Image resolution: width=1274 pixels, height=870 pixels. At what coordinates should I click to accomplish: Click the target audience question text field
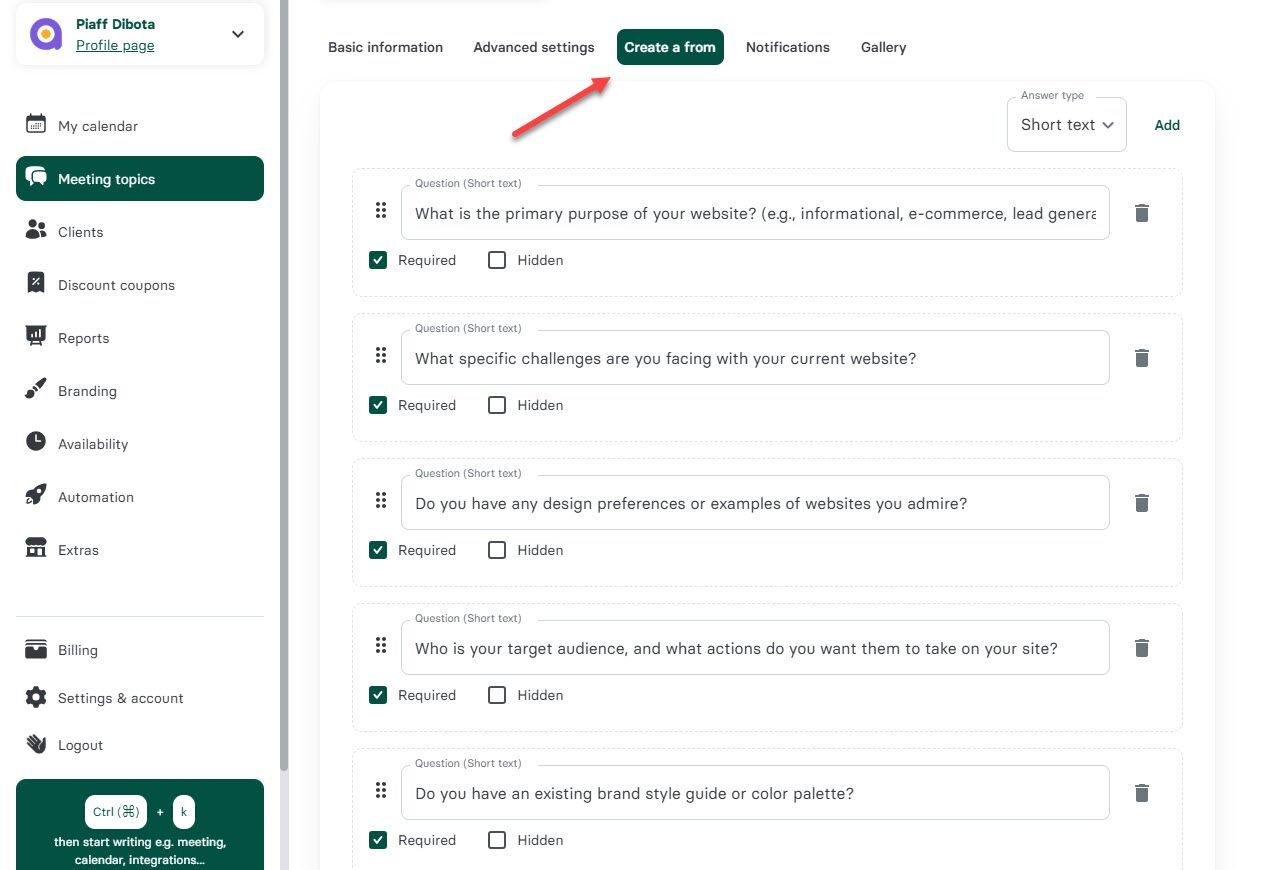(x=755, y=648)
